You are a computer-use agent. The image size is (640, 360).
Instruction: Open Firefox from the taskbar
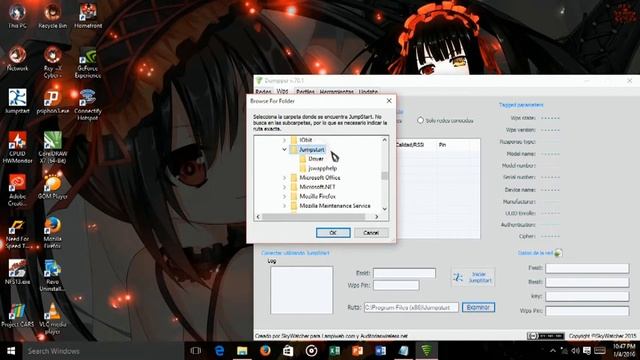pyautogui.click(x=265, y=351)
